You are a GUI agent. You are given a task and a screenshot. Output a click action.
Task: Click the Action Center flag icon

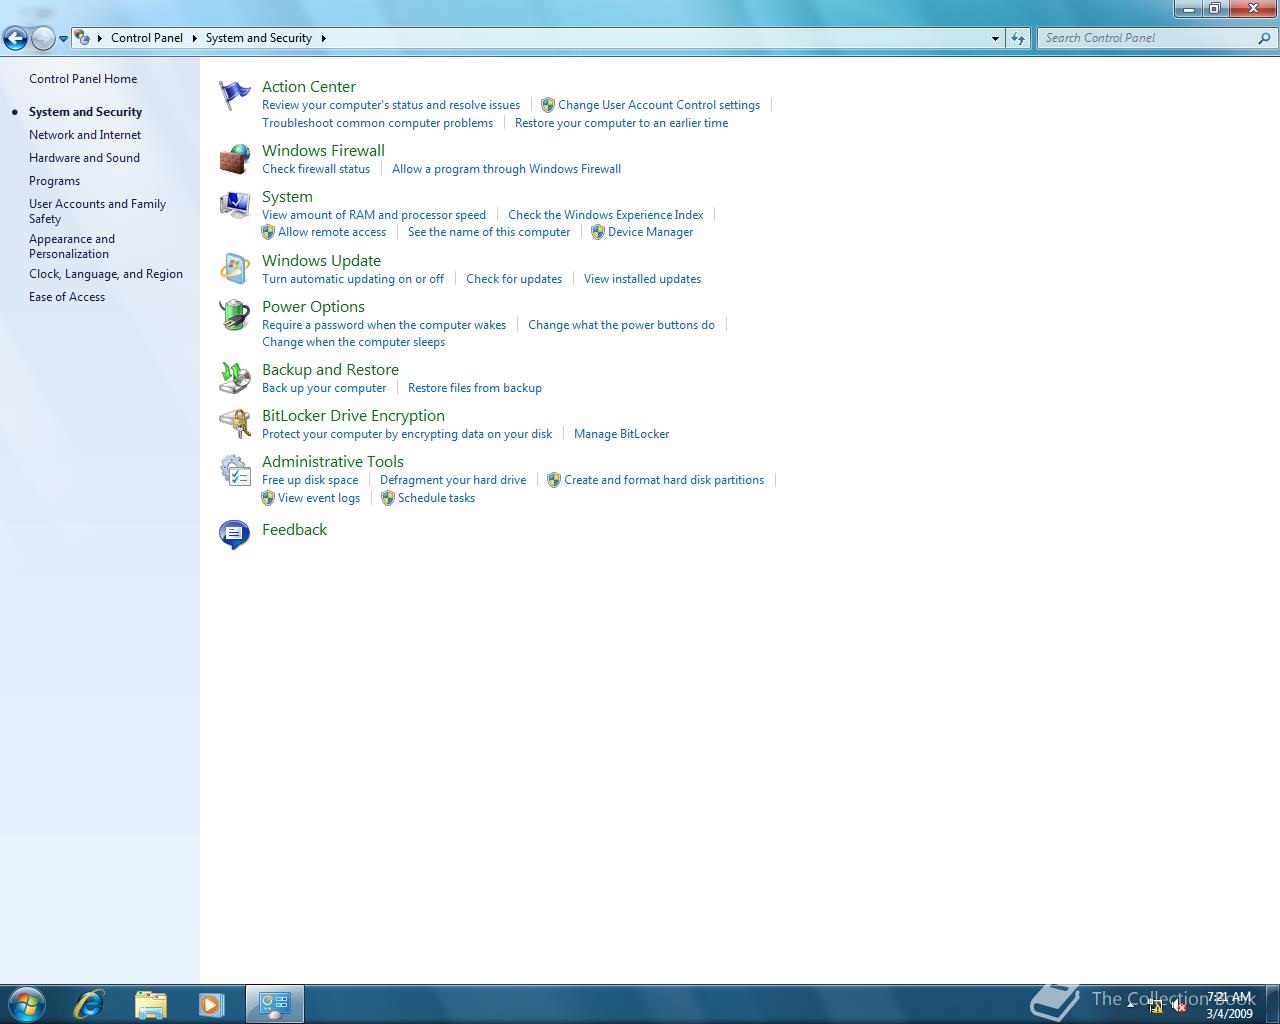tap(234, 95)
